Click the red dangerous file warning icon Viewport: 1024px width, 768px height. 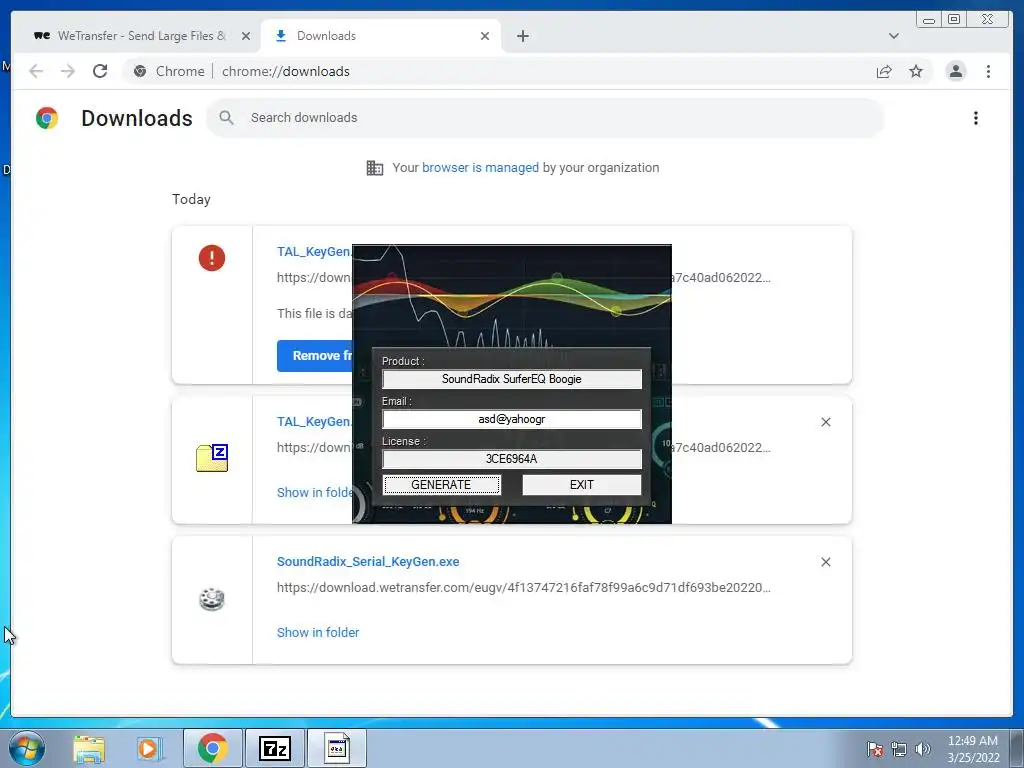tap(212, 258)
